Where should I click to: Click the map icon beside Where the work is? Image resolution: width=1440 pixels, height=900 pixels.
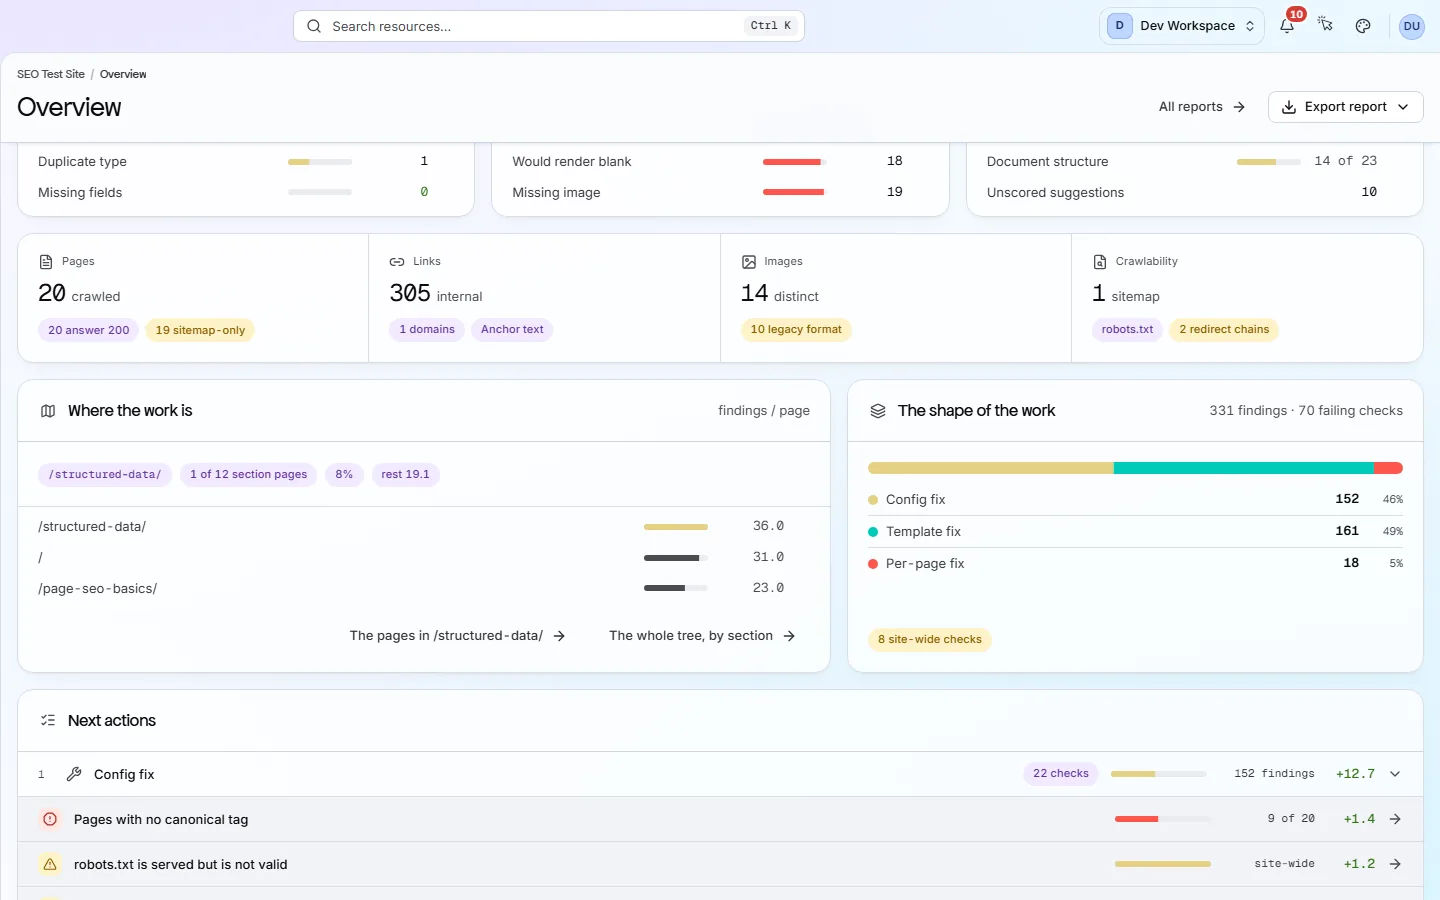coord(48,411)
